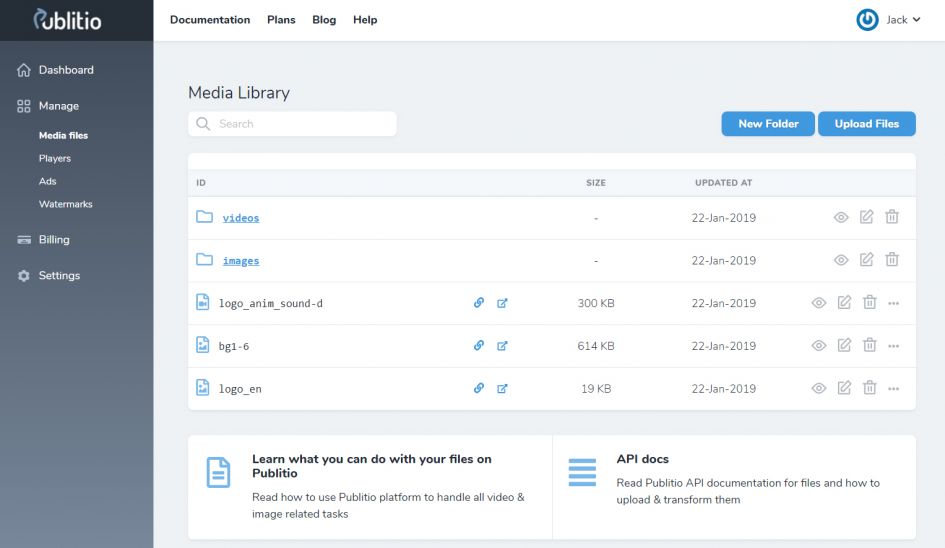Copy link icon for logo_en
945x548 pixels.
(x=479, y=388)
